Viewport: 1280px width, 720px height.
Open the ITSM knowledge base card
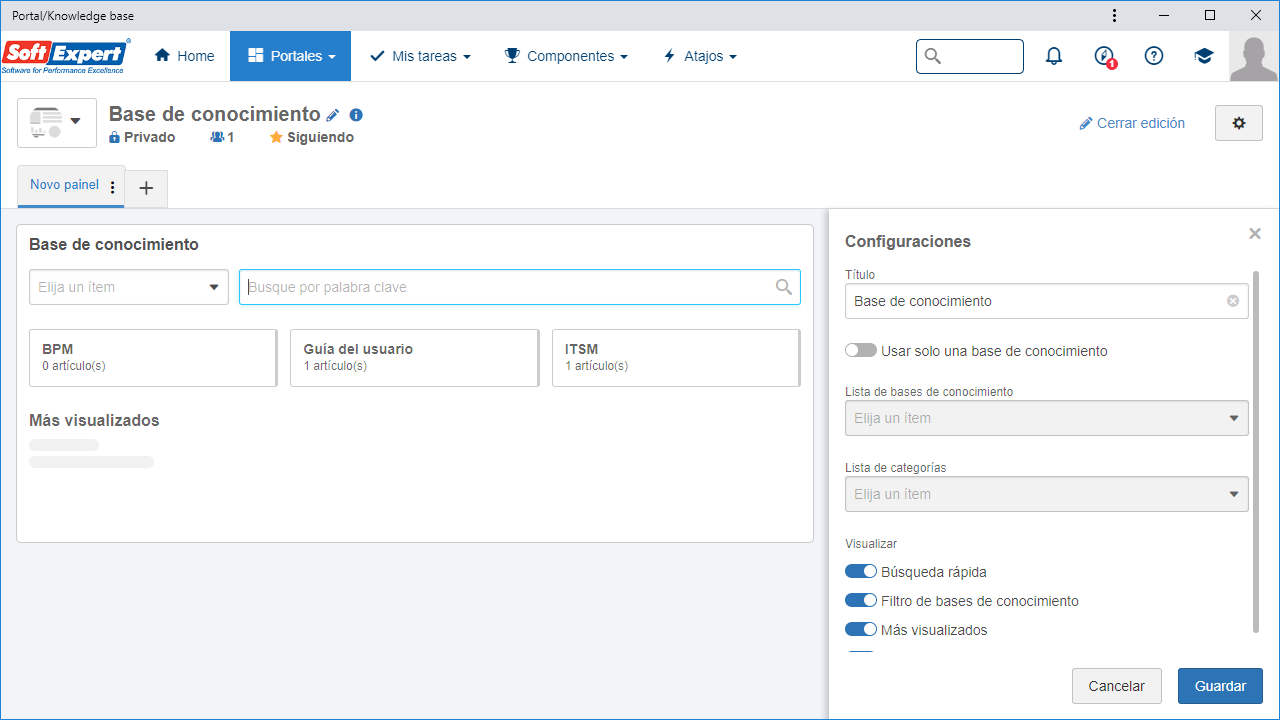[x=676, y=357]
